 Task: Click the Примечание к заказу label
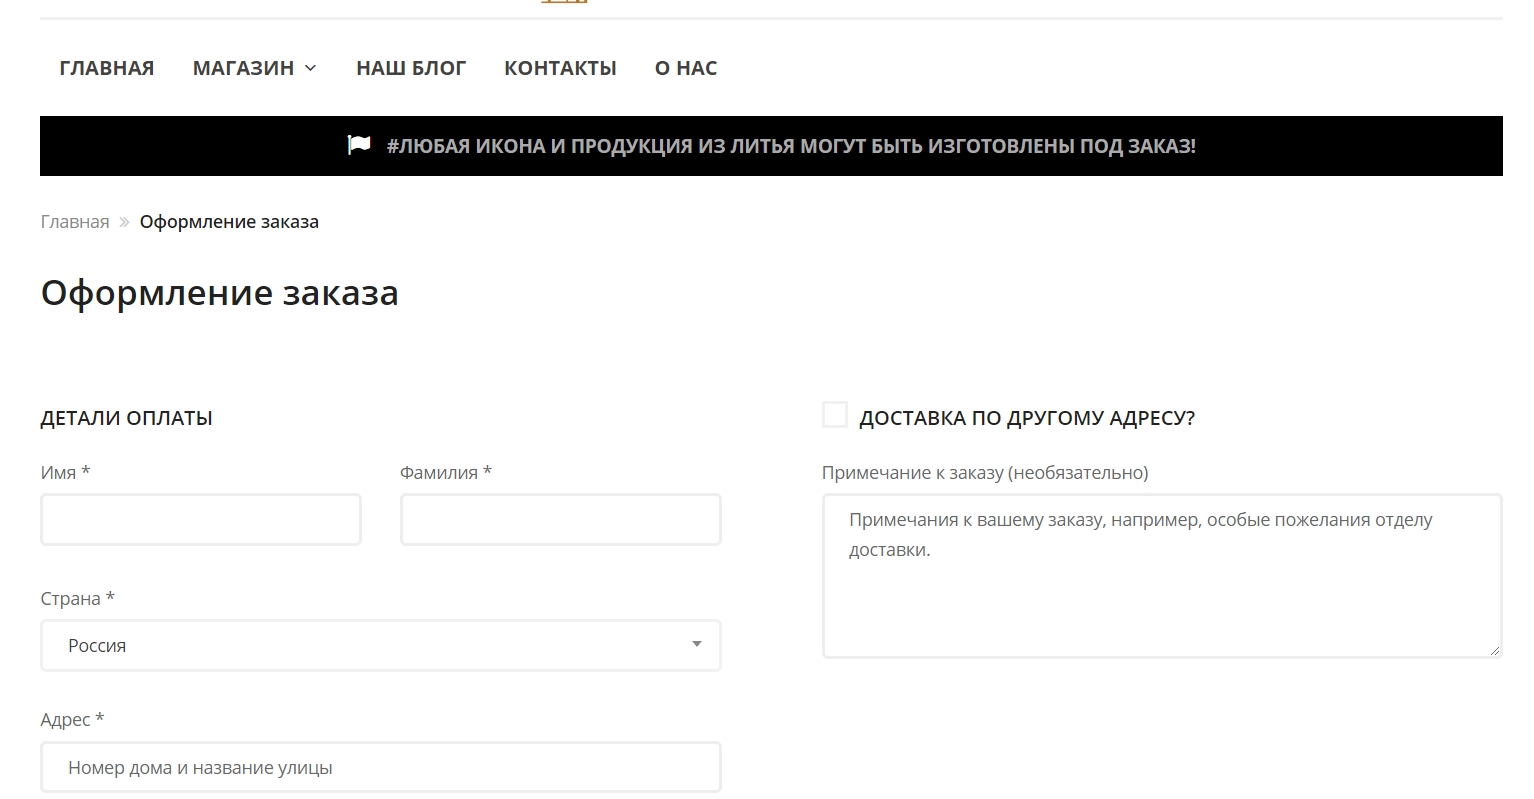tap(985, 473)
